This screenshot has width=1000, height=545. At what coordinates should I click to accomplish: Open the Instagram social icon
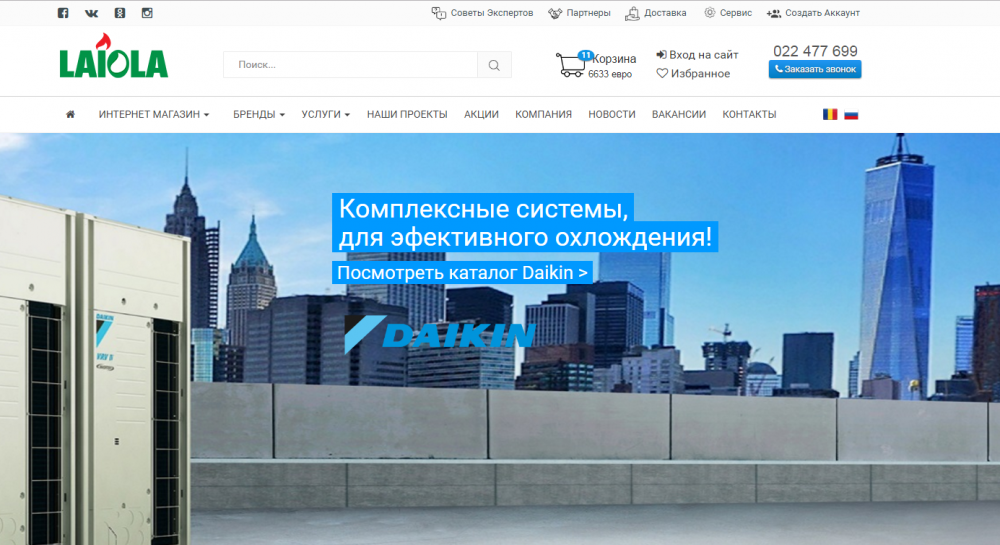point(147,13)
